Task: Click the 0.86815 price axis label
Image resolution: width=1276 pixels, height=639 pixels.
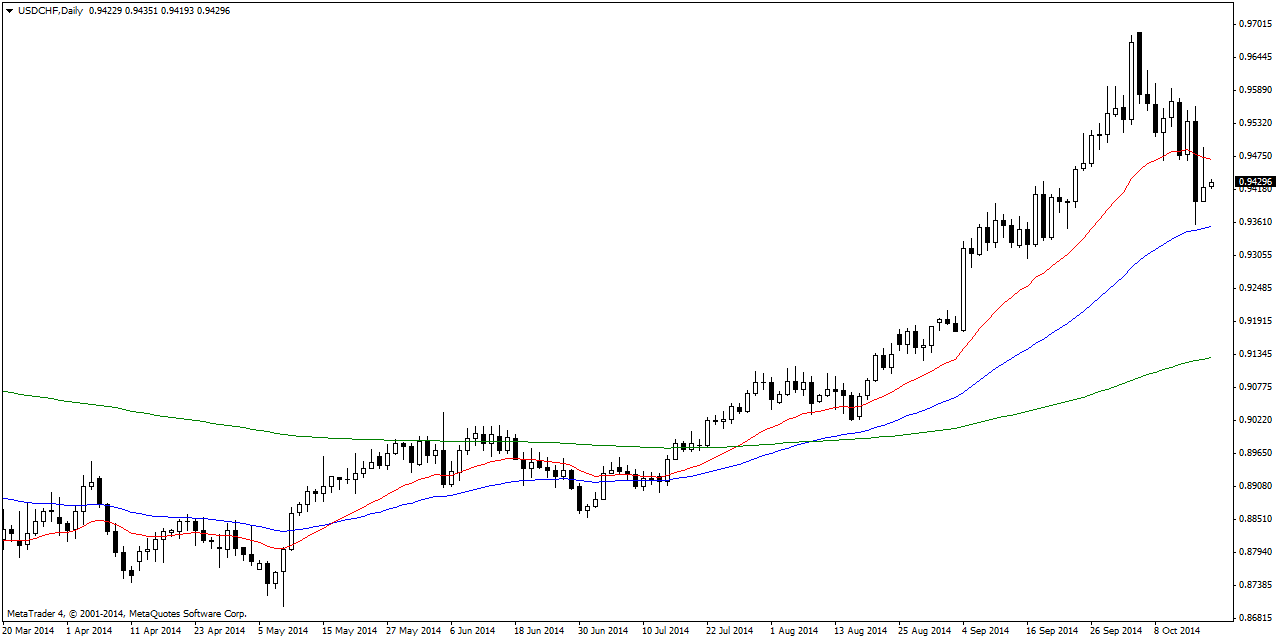Action: point(1253,617)
